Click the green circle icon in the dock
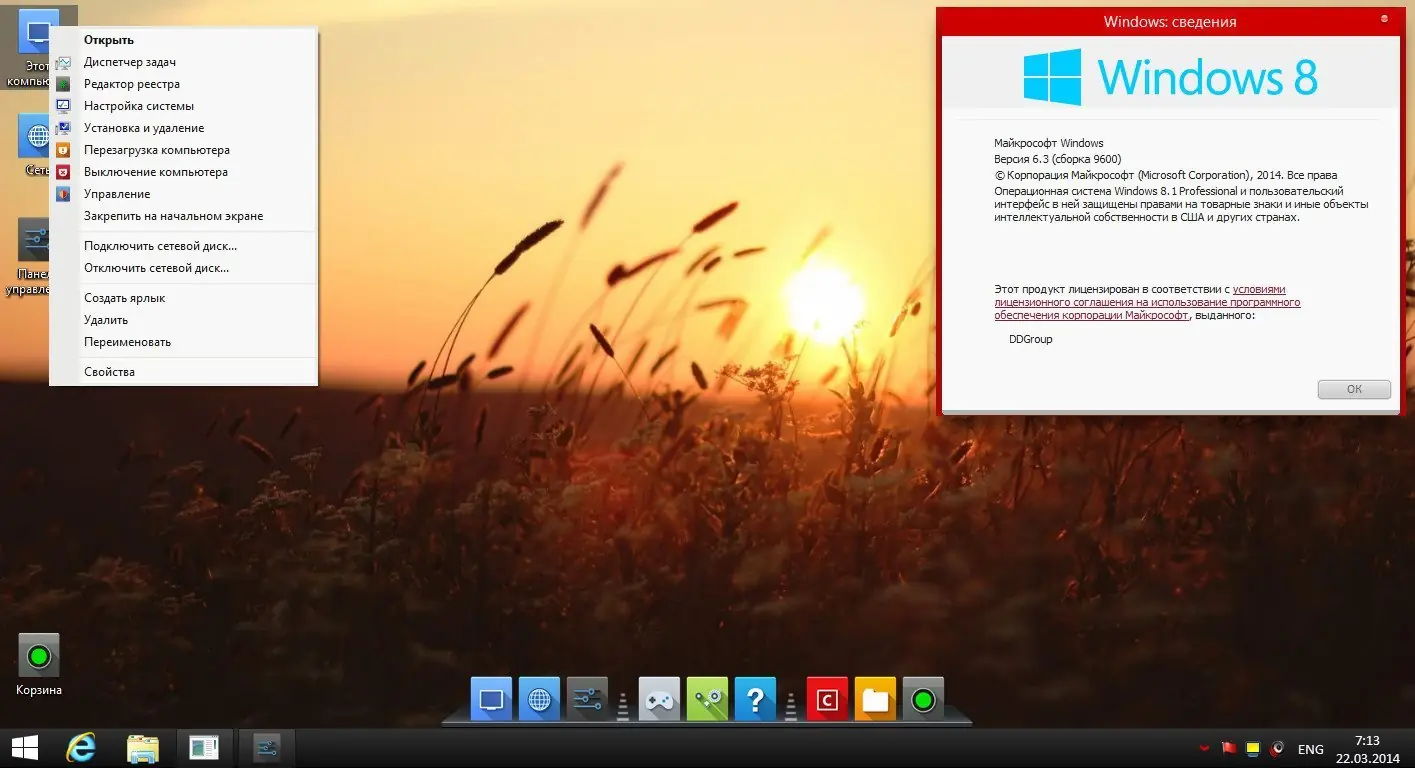1415x768 pixels. [923, 700]
